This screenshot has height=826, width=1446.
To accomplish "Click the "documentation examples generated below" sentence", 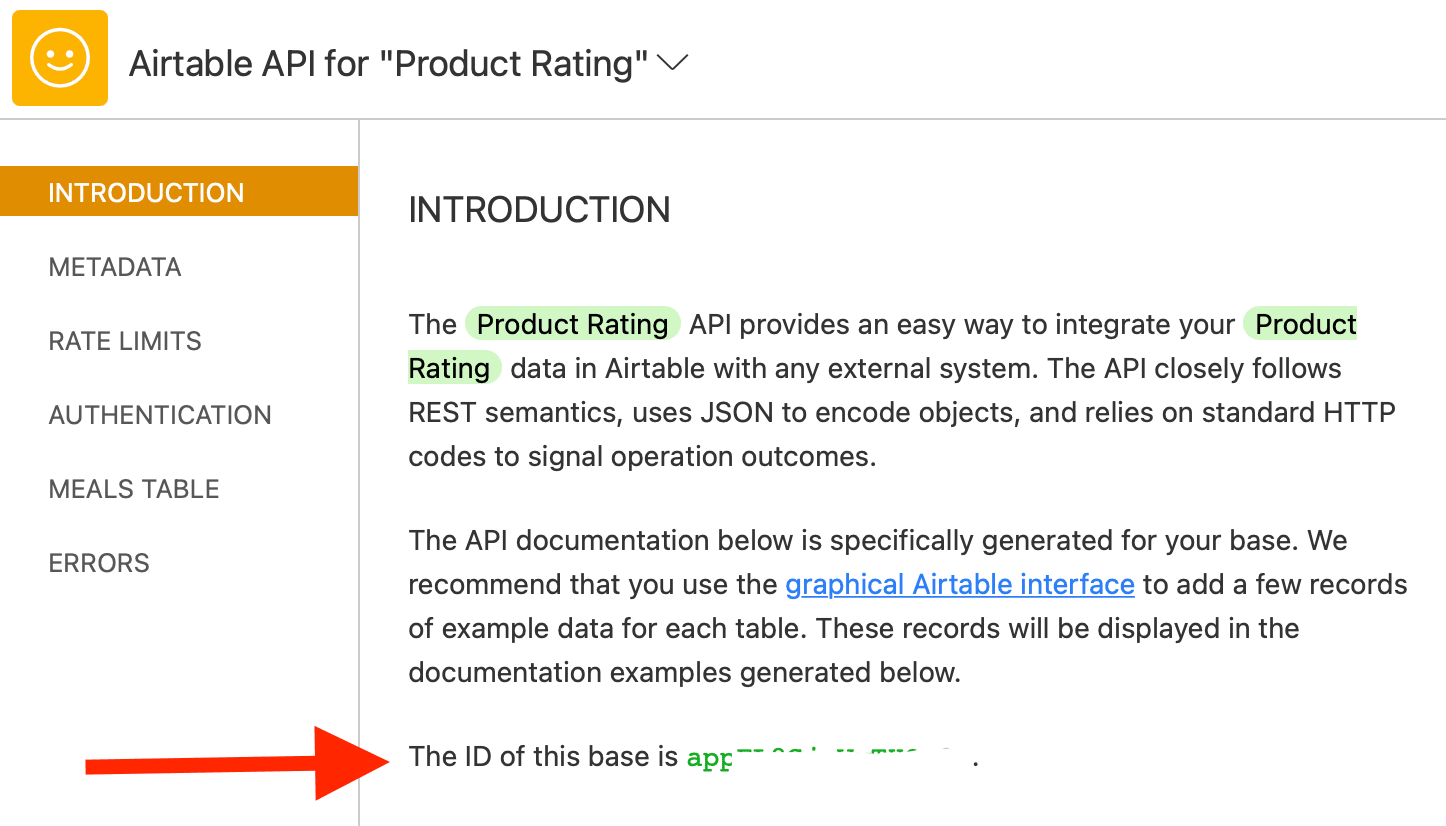I will pyautogui.click(x=684, y=672).
